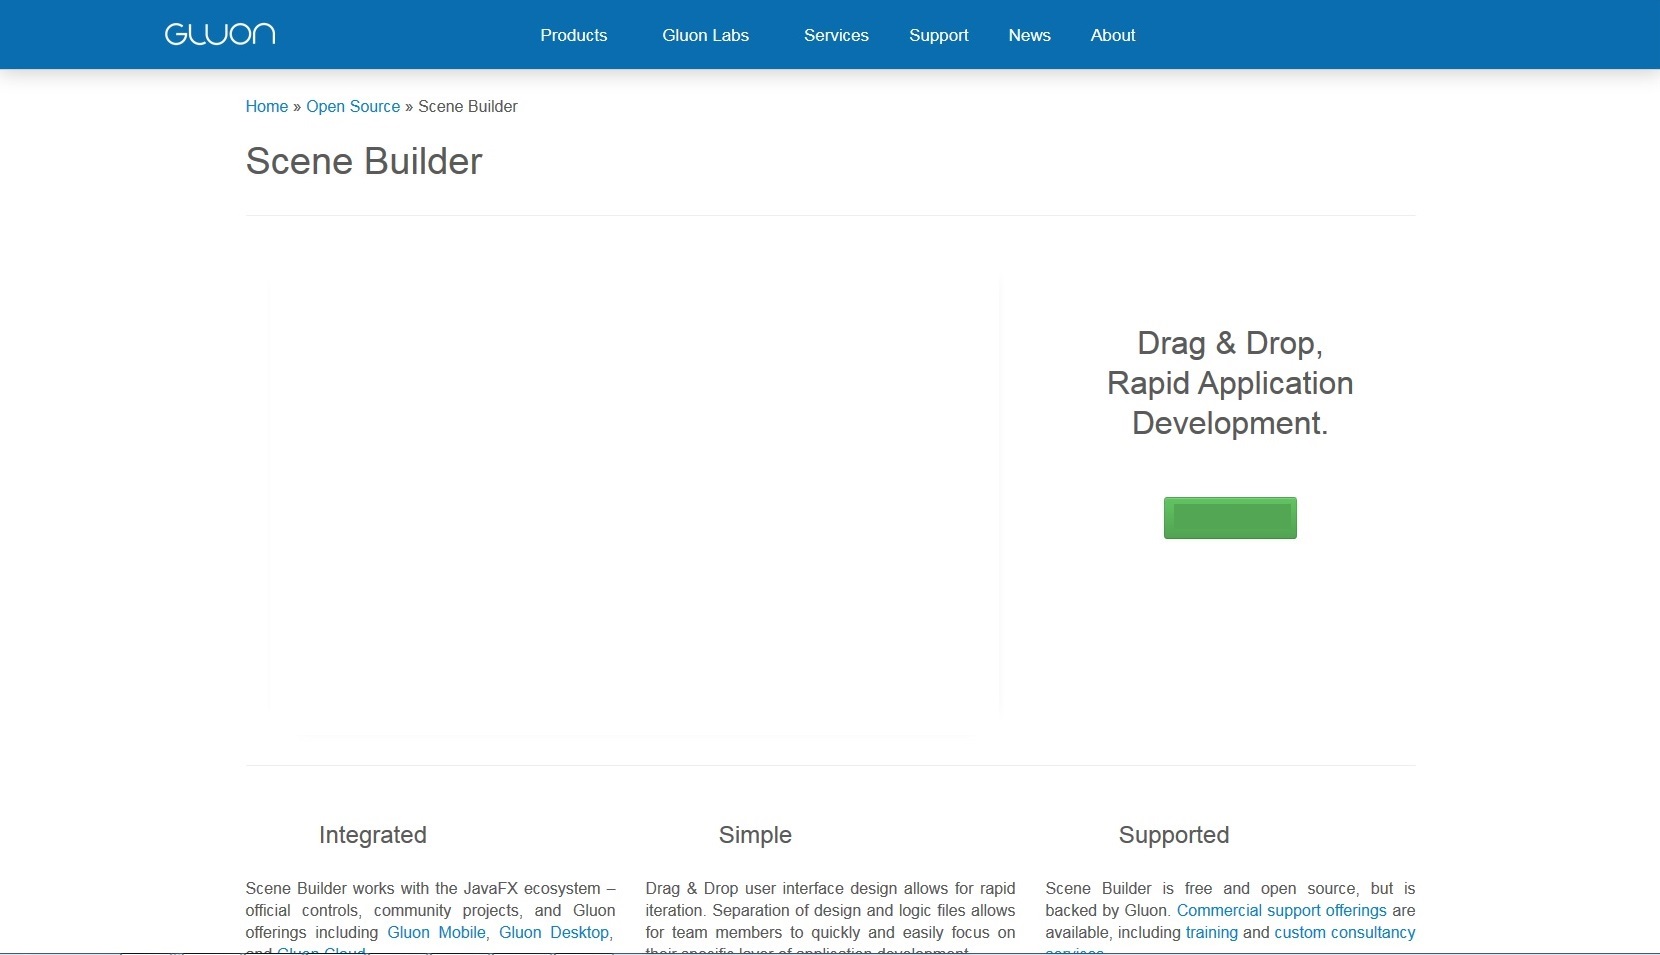Open the About menu
Viewport: 1660px width, 955px height.
pos(1113,35)
